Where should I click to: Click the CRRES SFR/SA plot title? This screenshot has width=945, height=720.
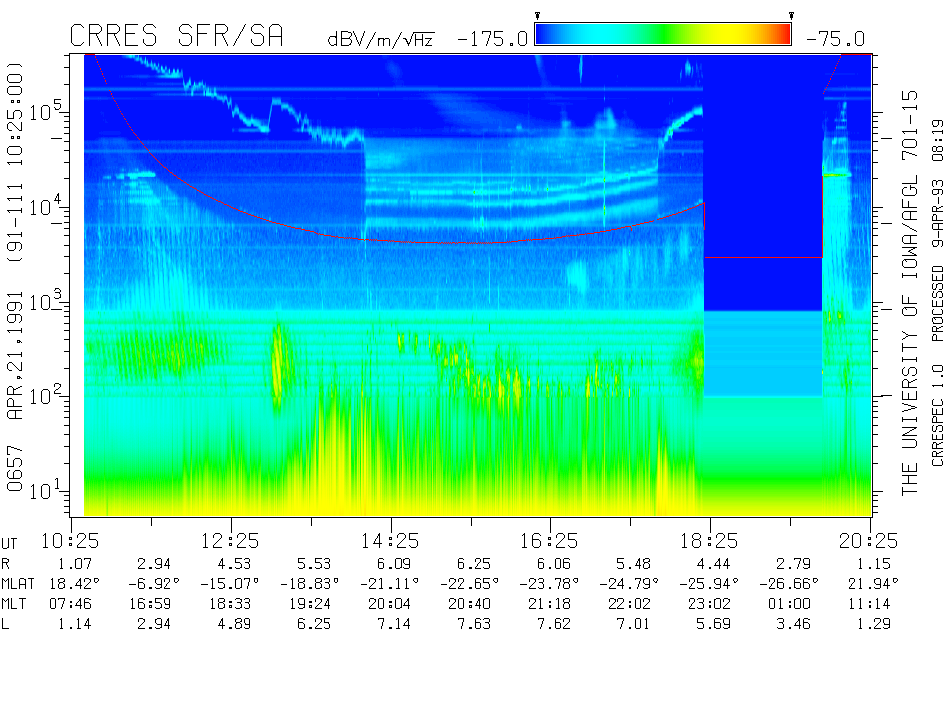[x=176, y=37]
